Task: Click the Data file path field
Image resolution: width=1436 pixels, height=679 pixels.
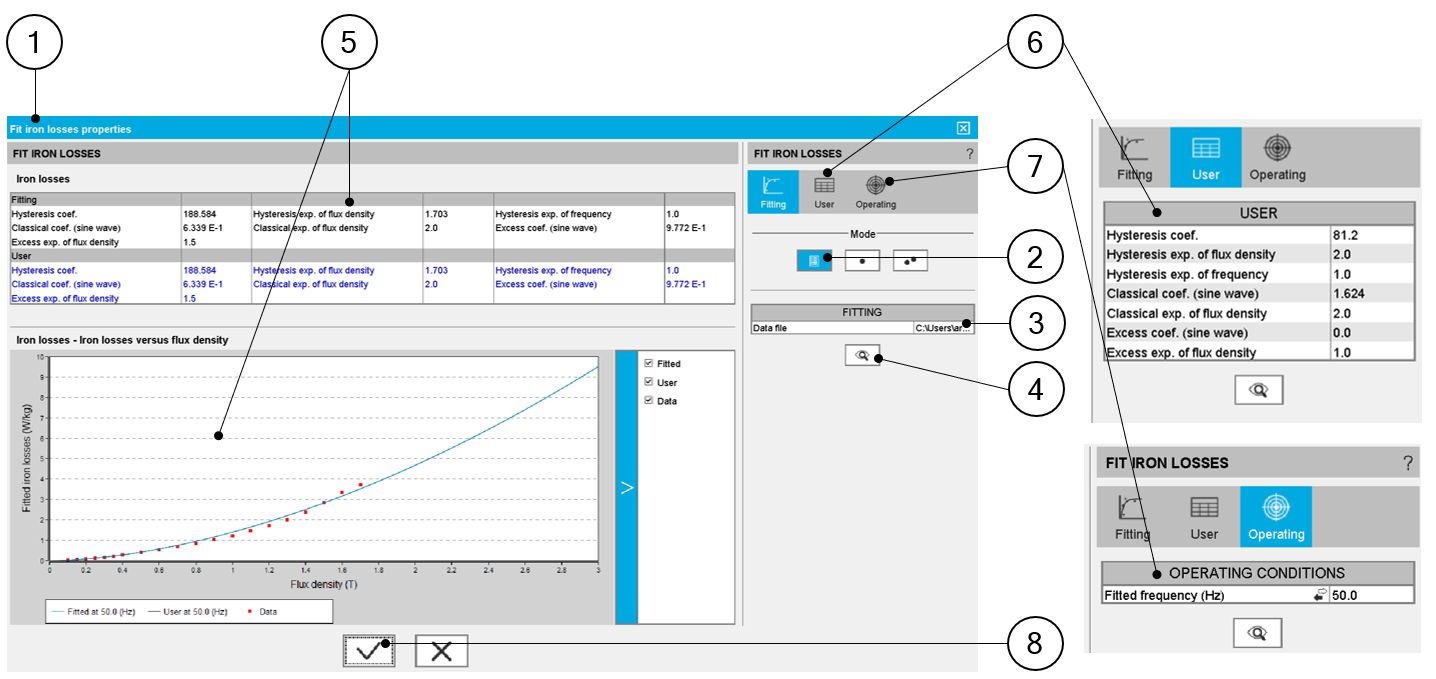Action: coord(941,327)
